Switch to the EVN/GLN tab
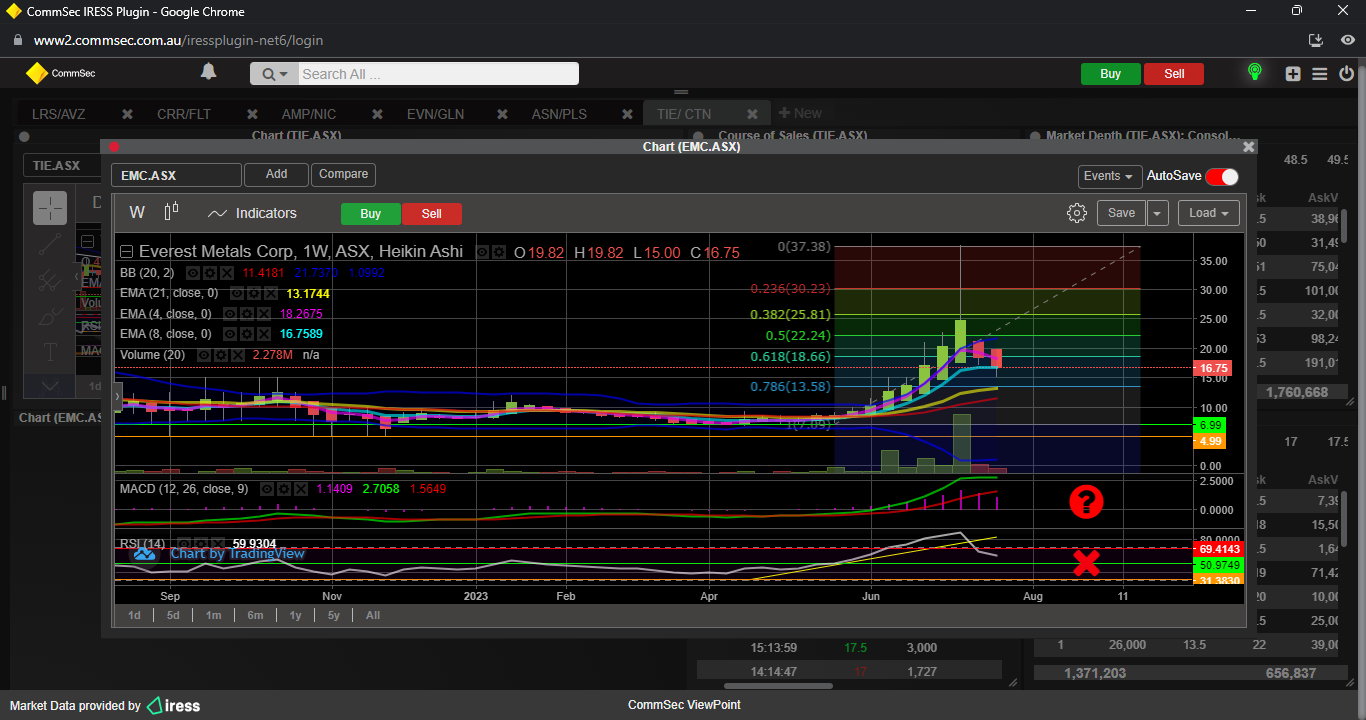This screenshot has width=1366, height=720. (x=435, y=114)
